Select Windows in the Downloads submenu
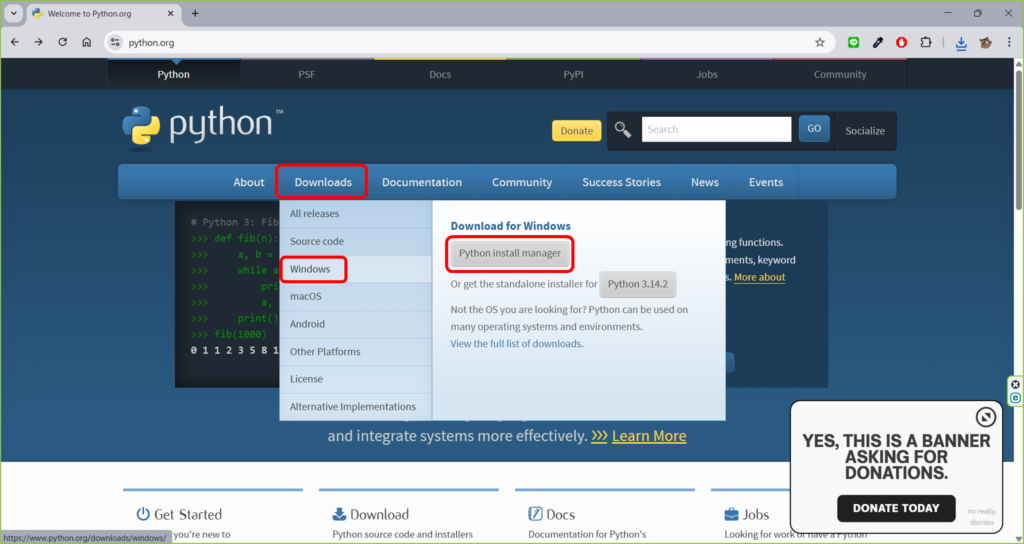Image resolution: width=1024 pixels, height=544 pixels. [x=311, y=269]
